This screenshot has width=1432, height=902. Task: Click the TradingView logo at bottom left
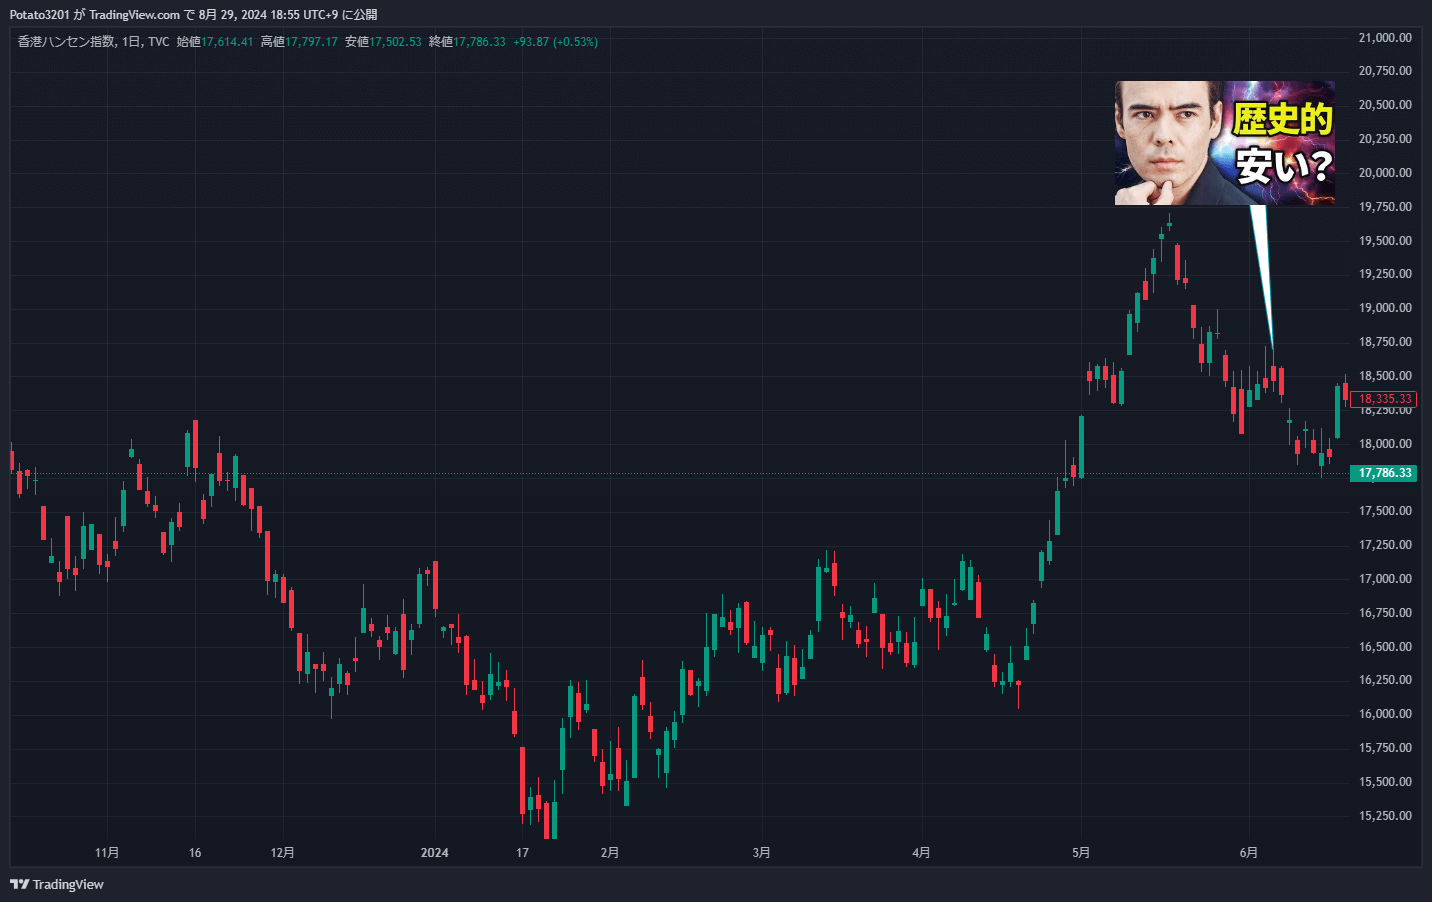pos(57,884)
